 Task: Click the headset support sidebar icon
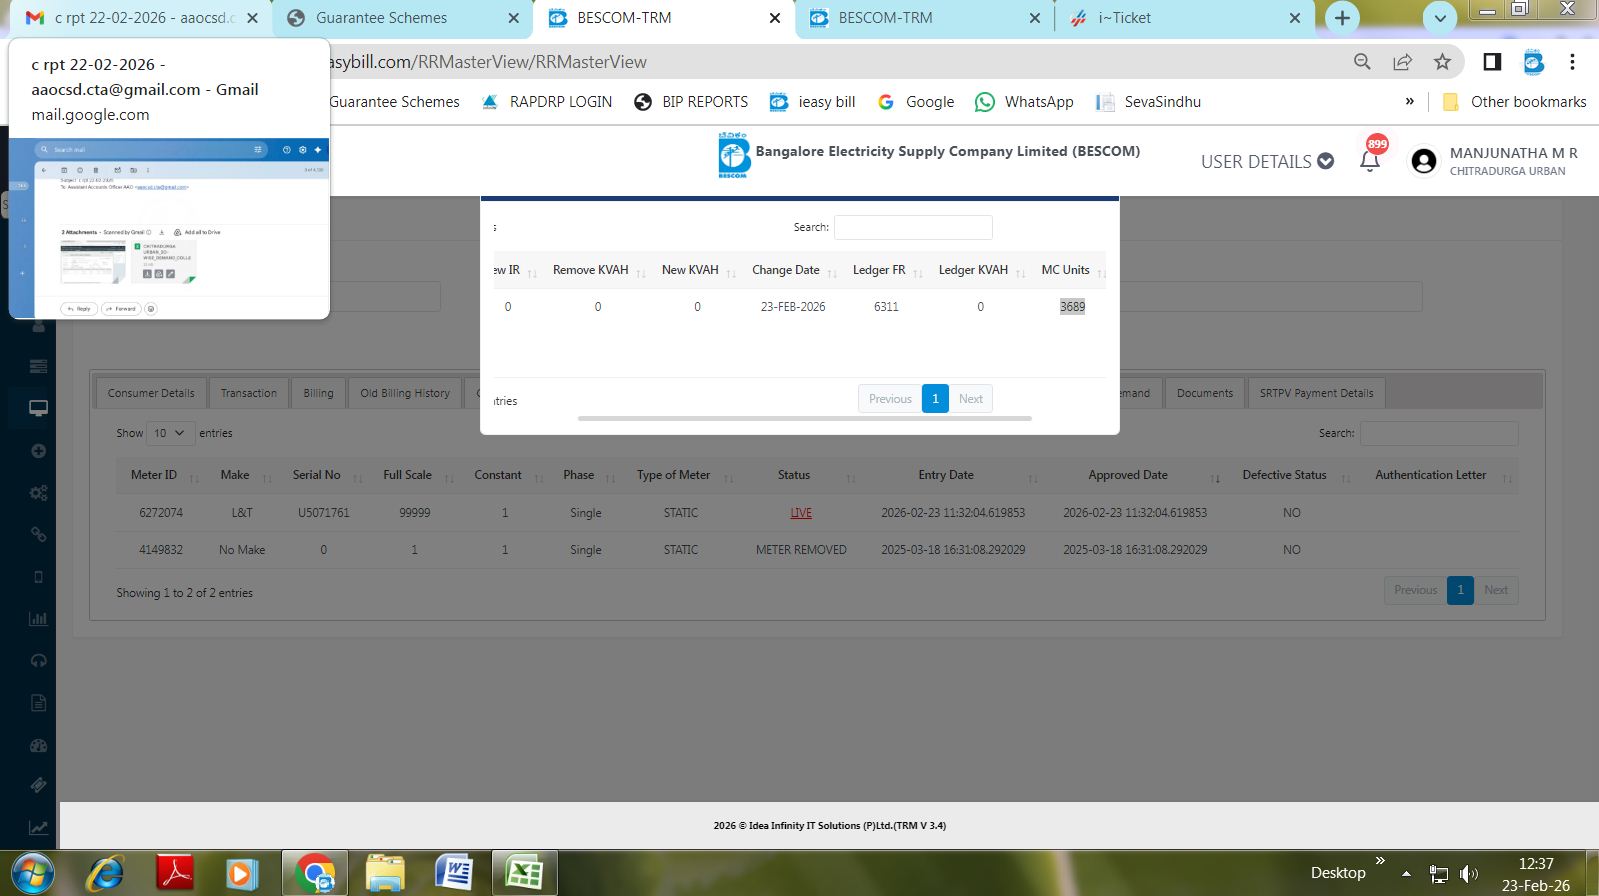click(38, 660)
